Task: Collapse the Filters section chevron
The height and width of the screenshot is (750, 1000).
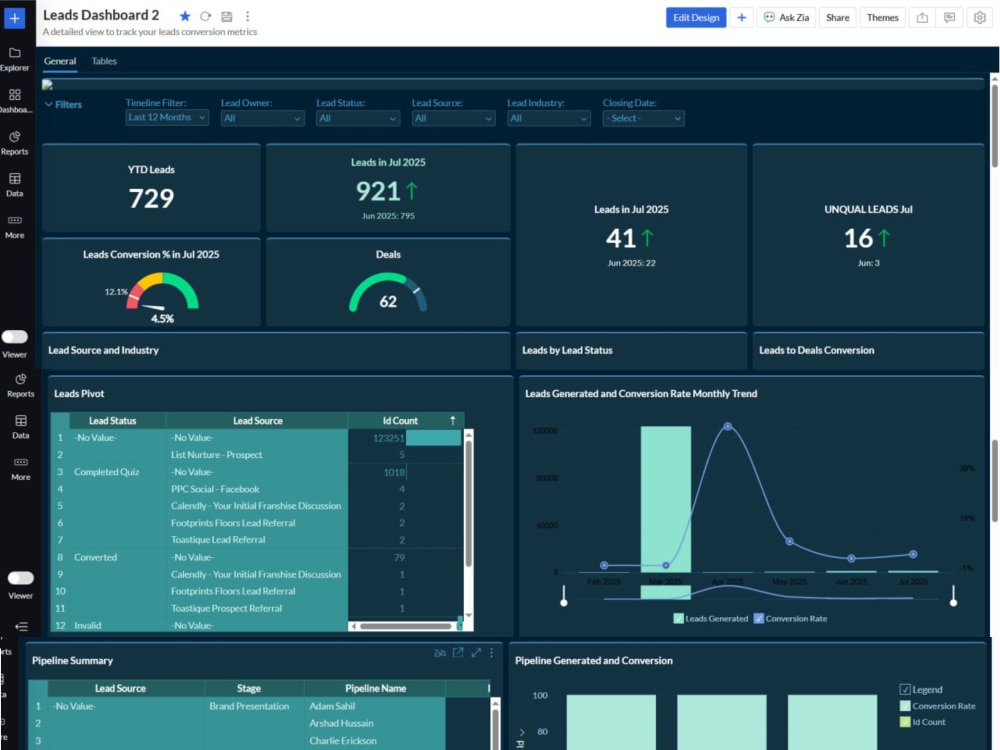Action: point(48,104)
